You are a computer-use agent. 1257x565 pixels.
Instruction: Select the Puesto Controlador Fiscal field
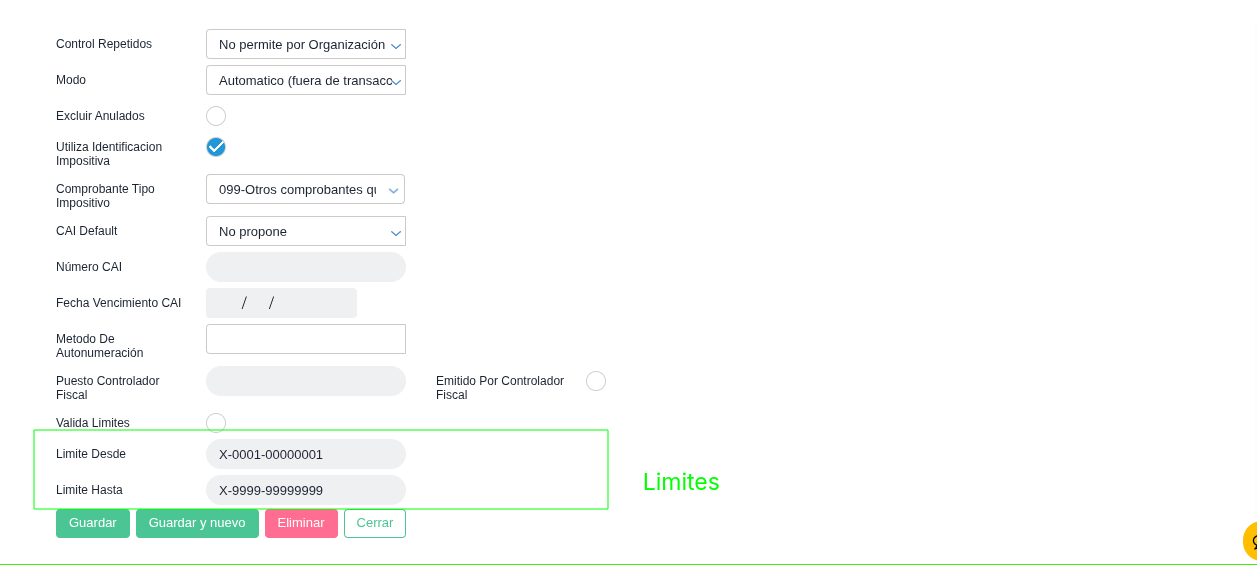click(306, 381)
